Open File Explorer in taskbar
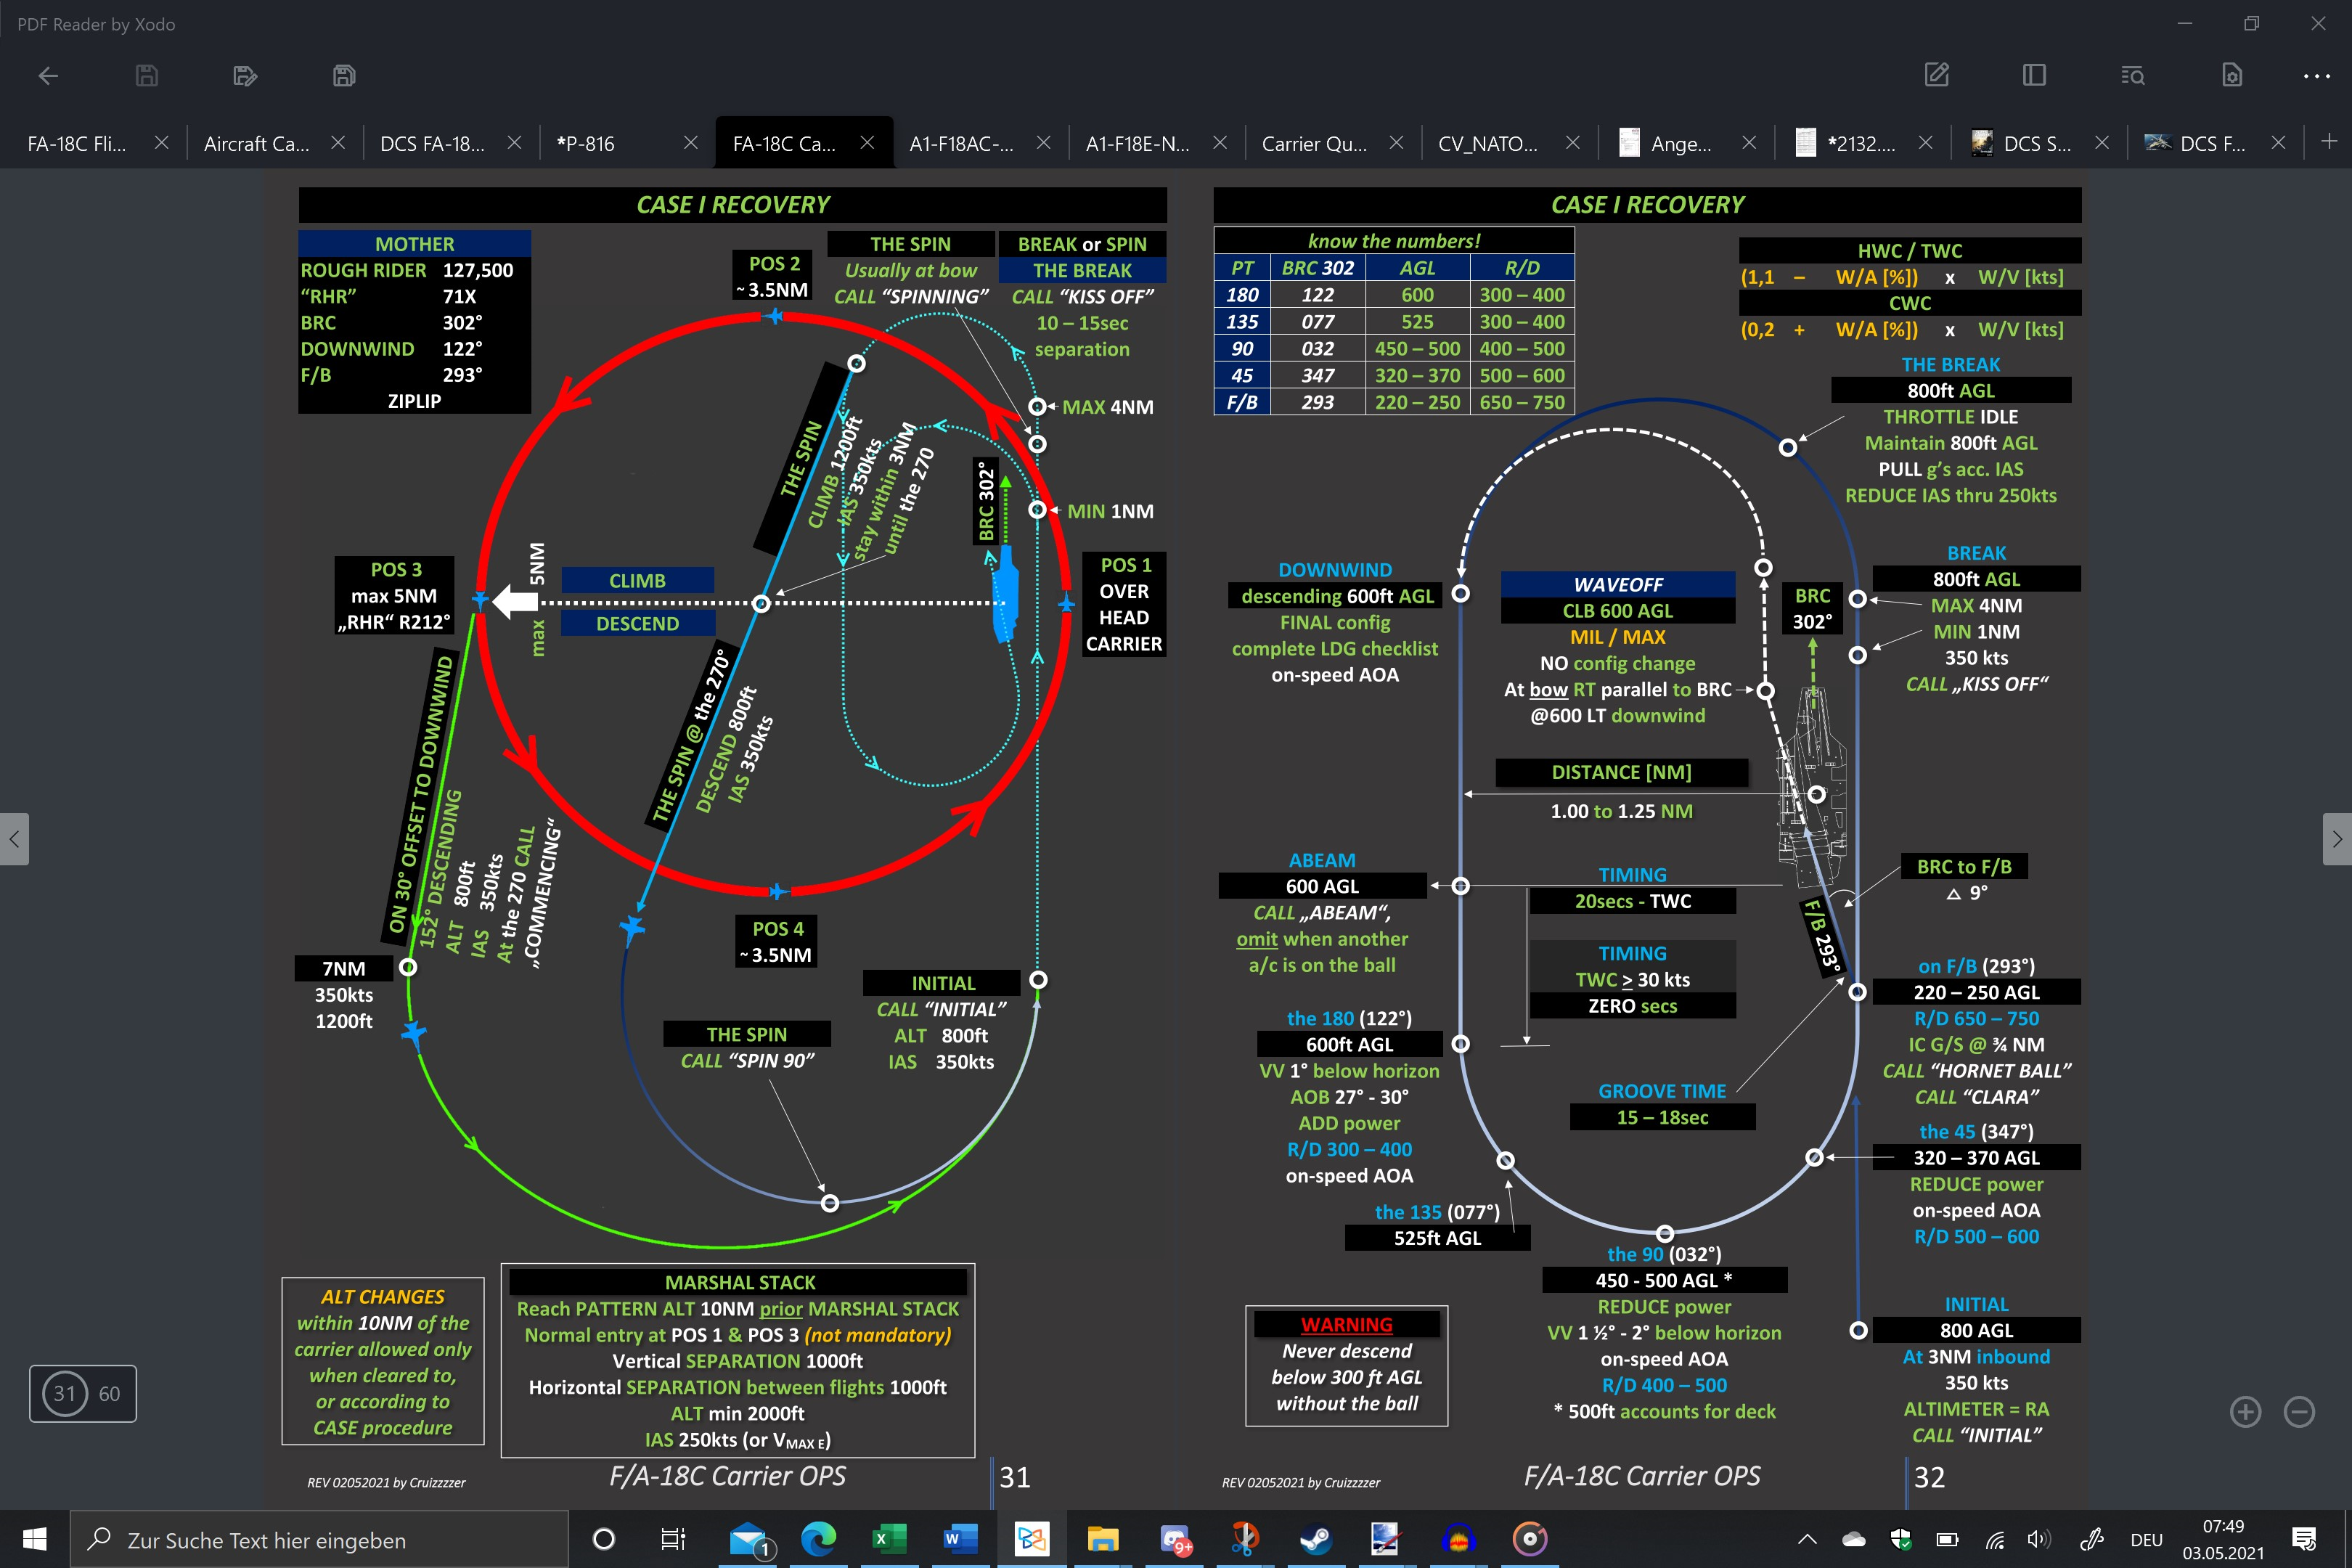The height and width of the screenshot is (1568, 2352). pyautogui.click(x=1102, y=1539)
